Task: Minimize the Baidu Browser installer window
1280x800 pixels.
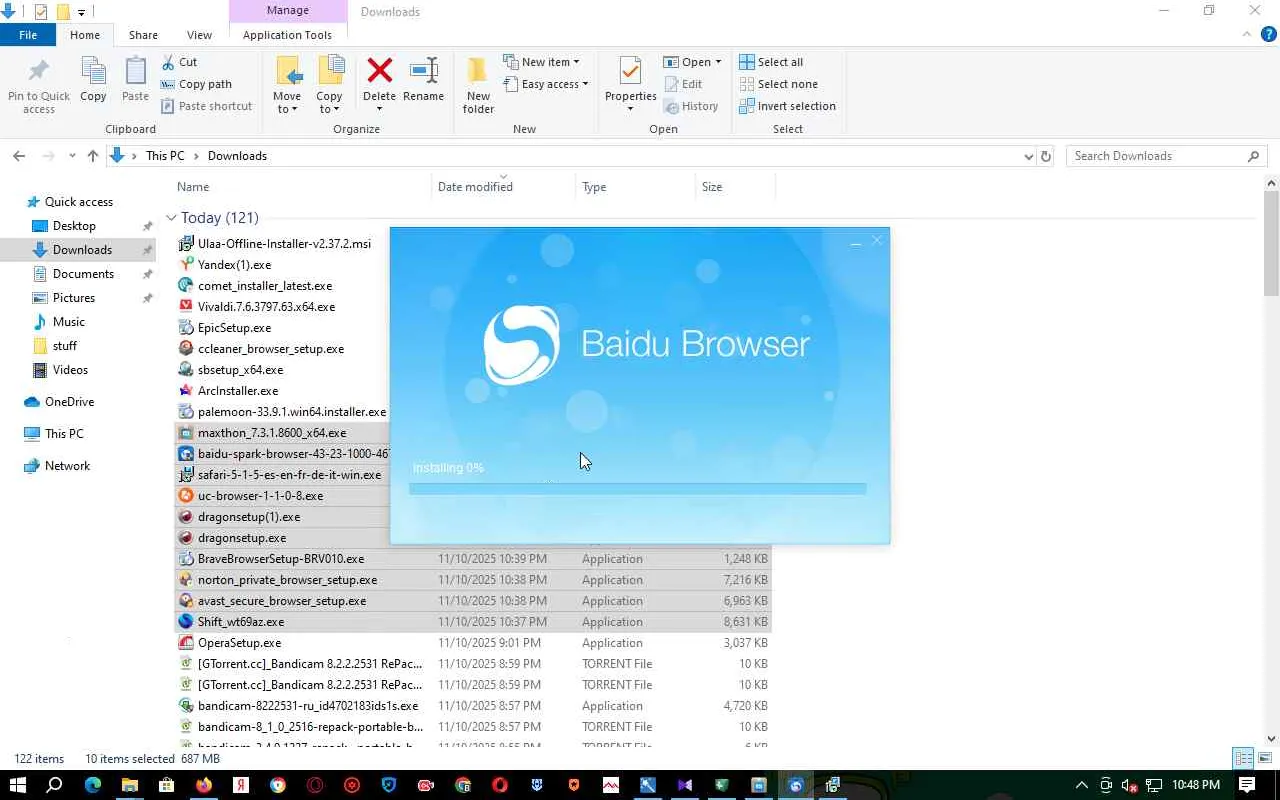Action: (856, 241)
